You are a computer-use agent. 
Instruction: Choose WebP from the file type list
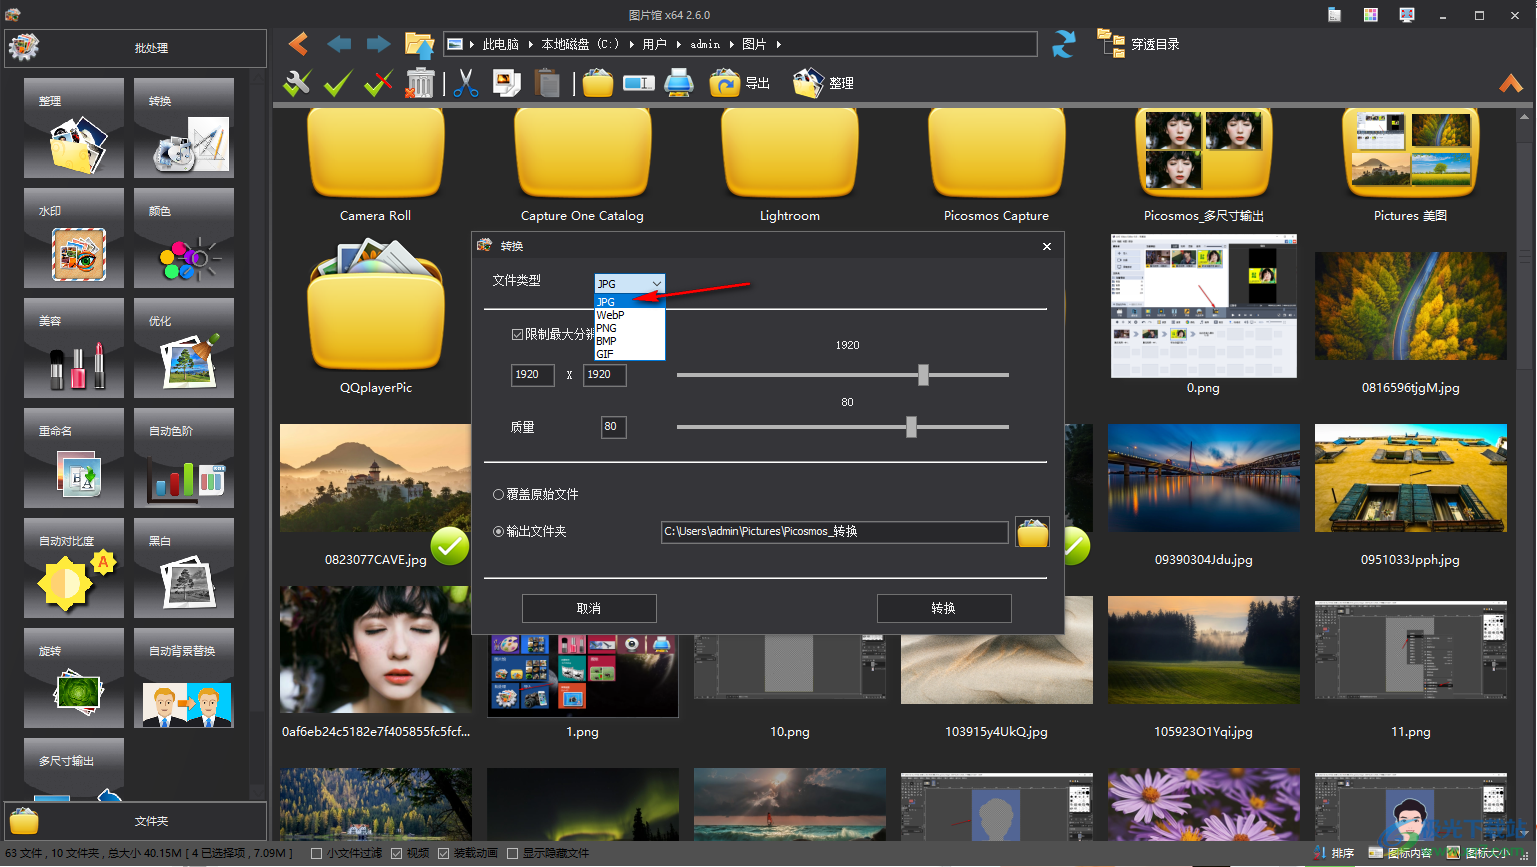(629, 314)
